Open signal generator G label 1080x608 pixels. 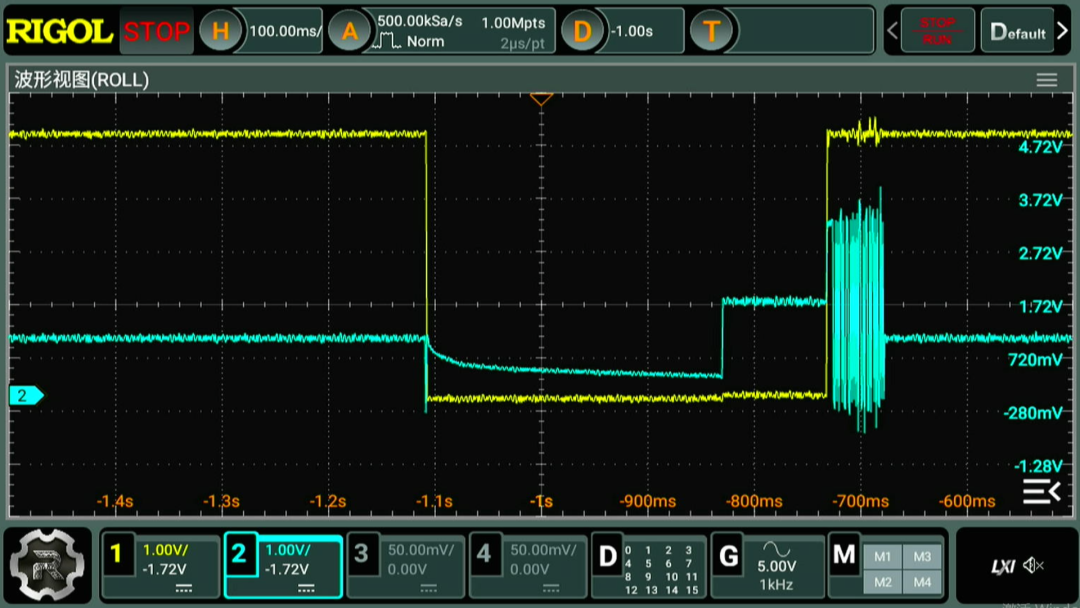728,556
